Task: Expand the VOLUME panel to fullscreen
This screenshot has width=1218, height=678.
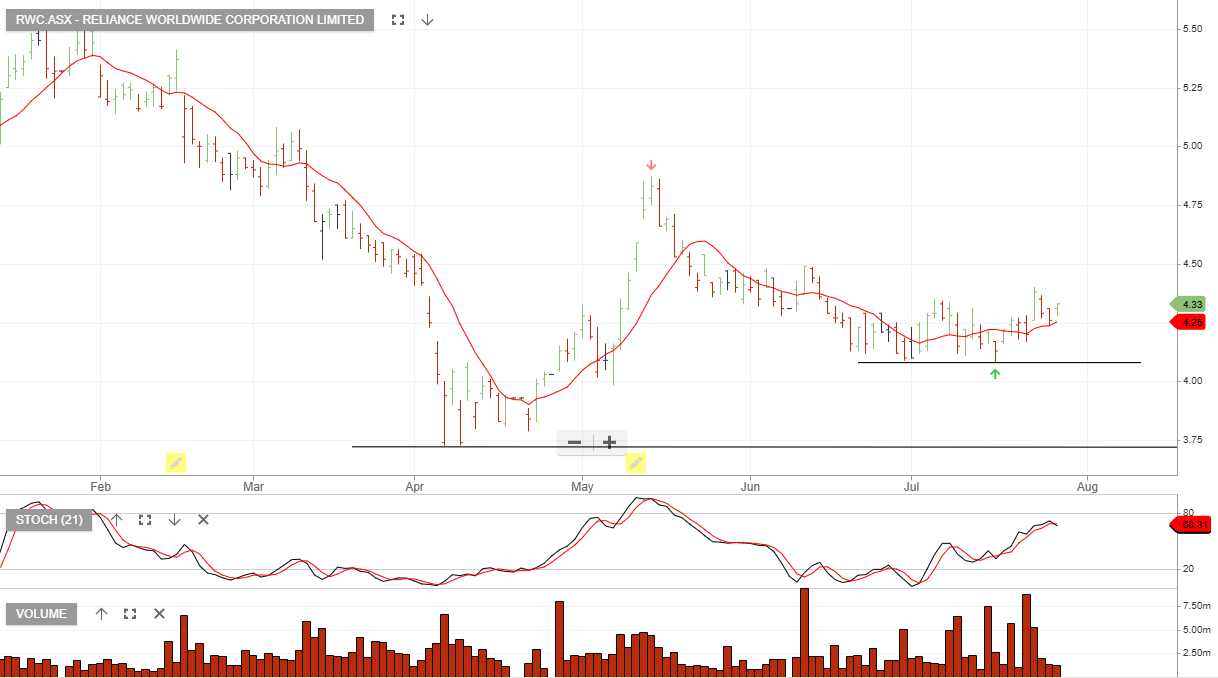Action: point(128,614)
